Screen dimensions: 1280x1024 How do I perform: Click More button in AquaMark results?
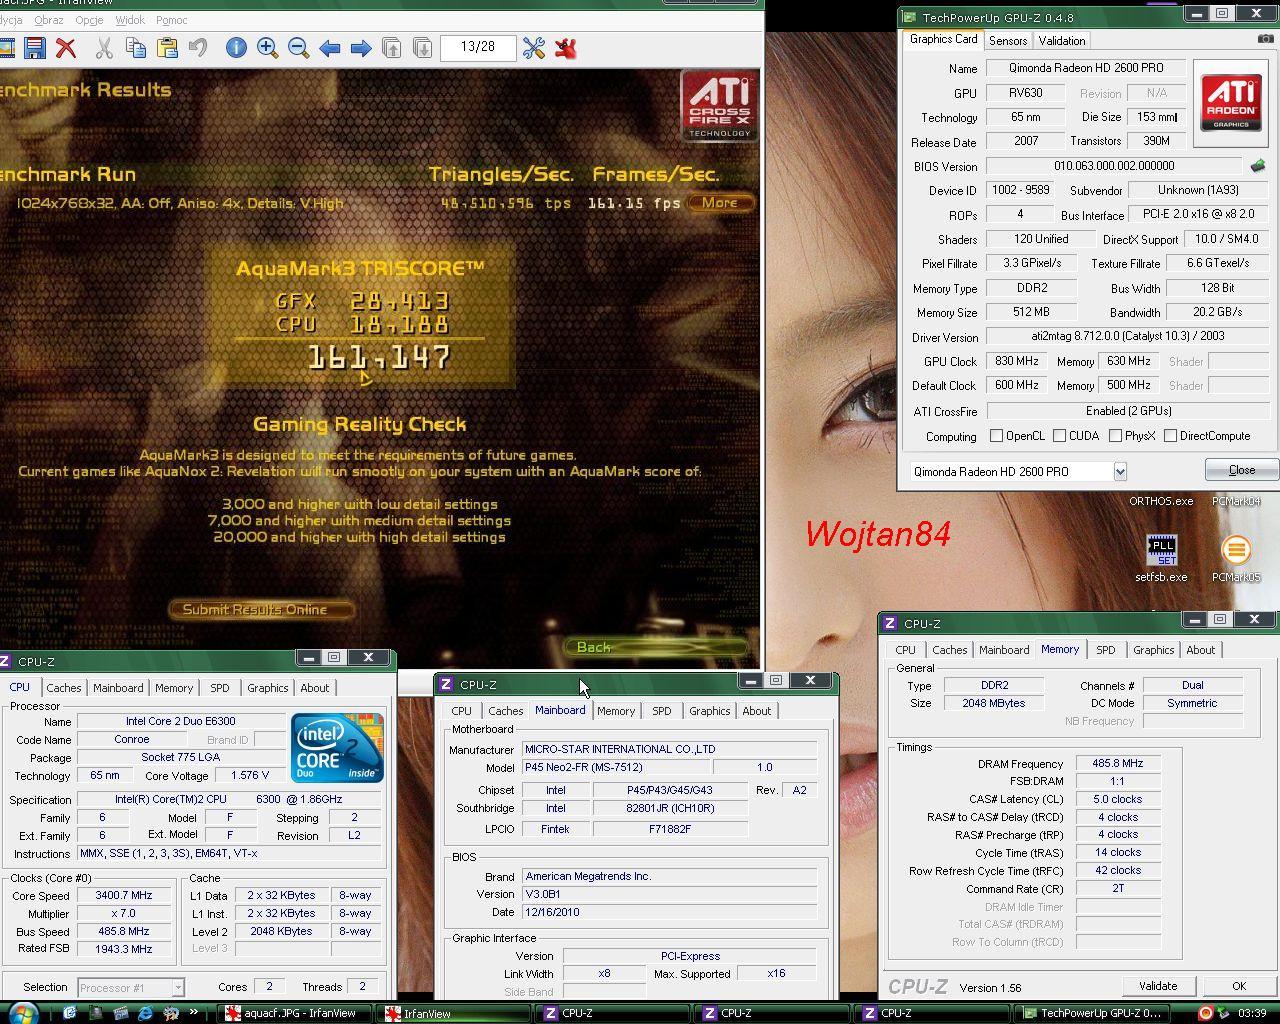tap(720, 202)
